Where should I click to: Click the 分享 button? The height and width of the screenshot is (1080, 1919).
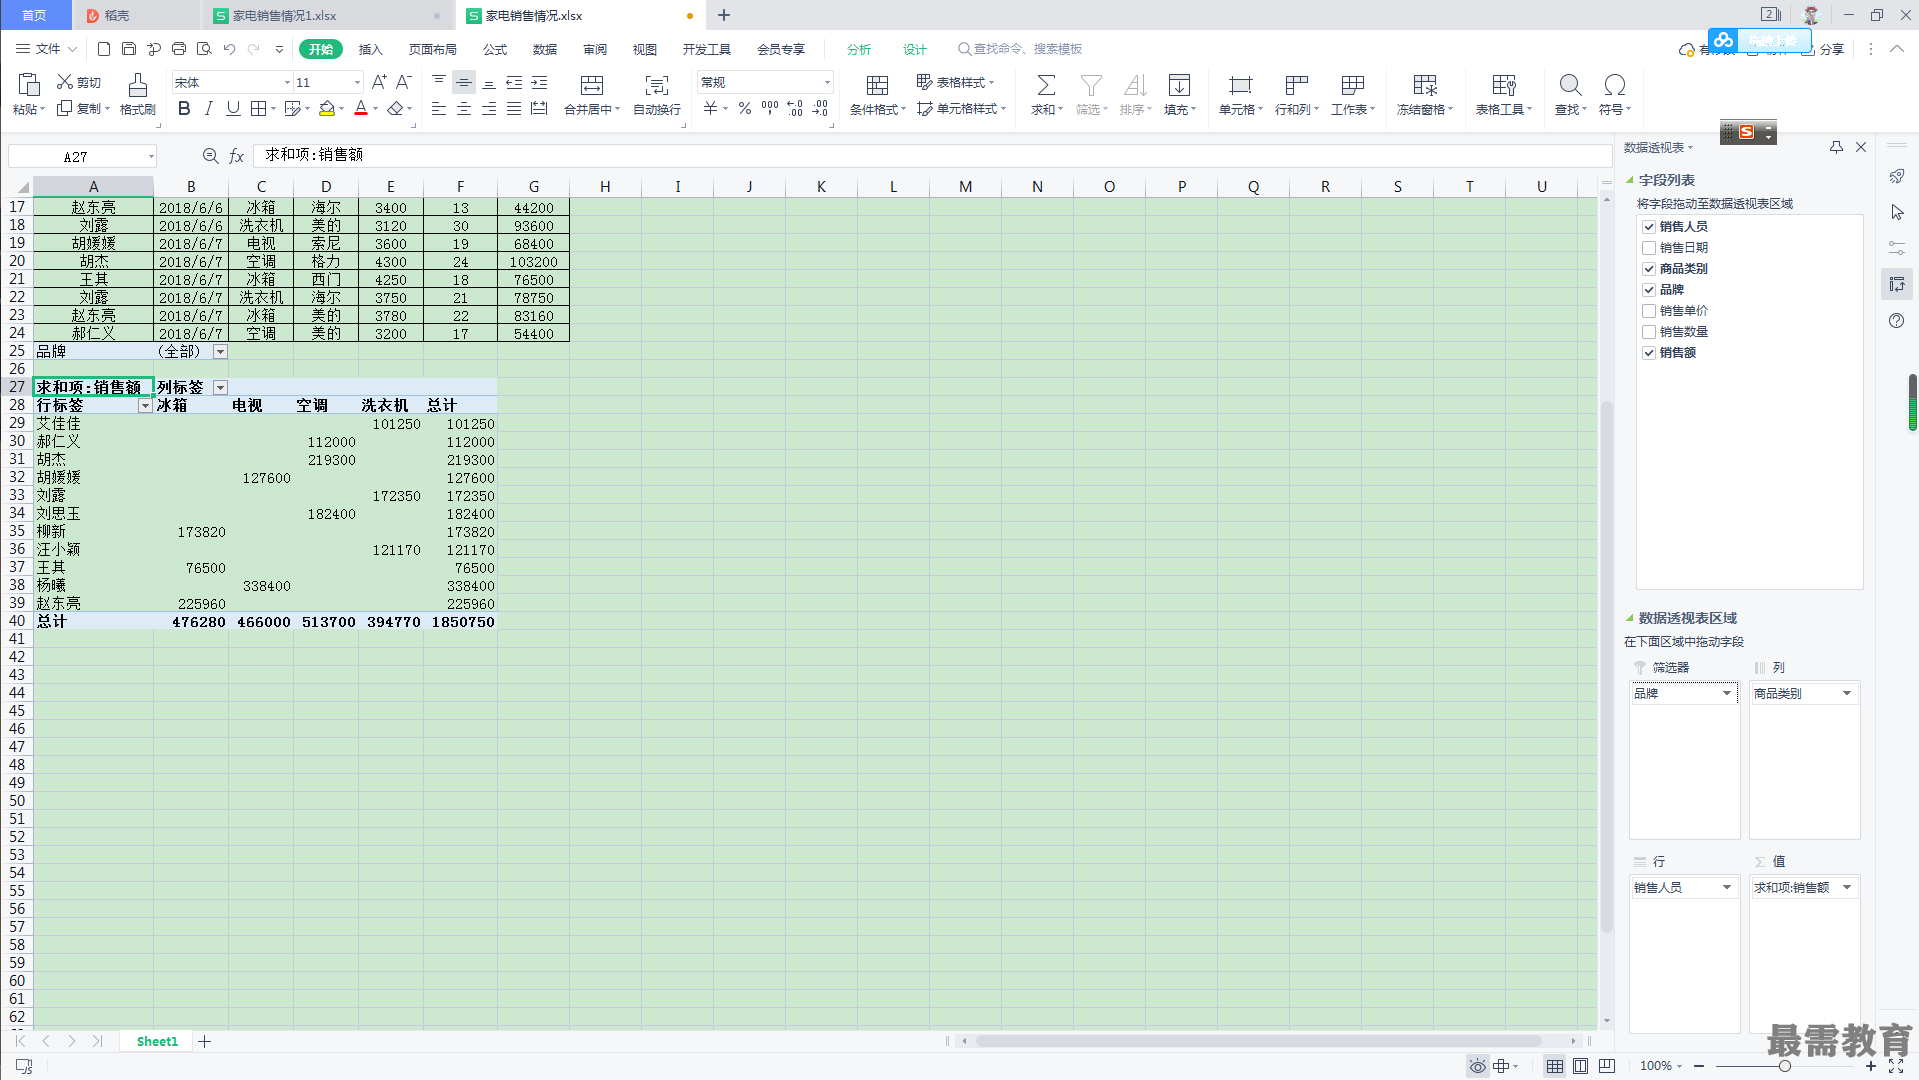coord(1823,49)
